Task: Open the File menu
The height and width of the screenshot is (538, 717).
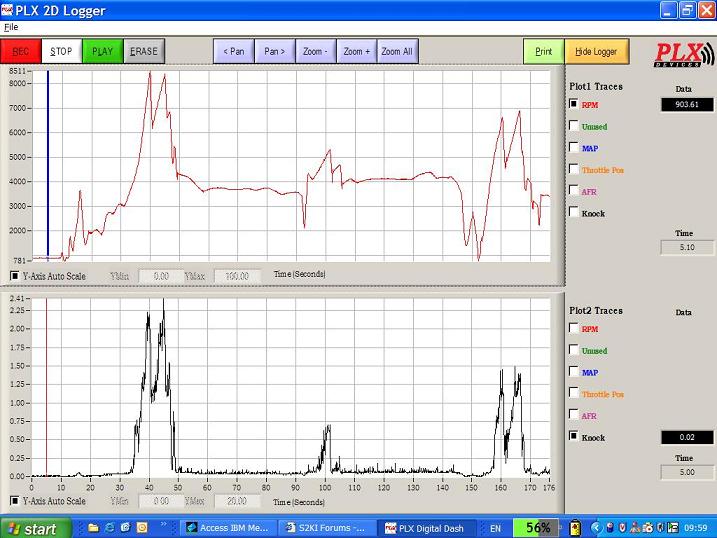Action: (x=11, y=27)
